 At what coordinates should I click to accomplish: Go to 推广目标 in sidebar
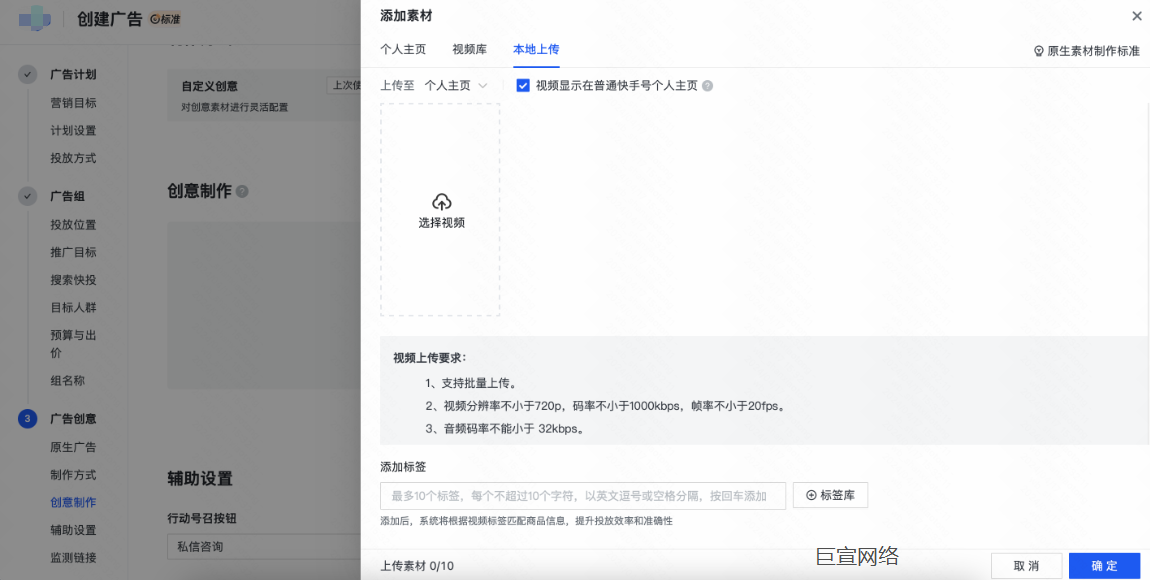(73, 252)
